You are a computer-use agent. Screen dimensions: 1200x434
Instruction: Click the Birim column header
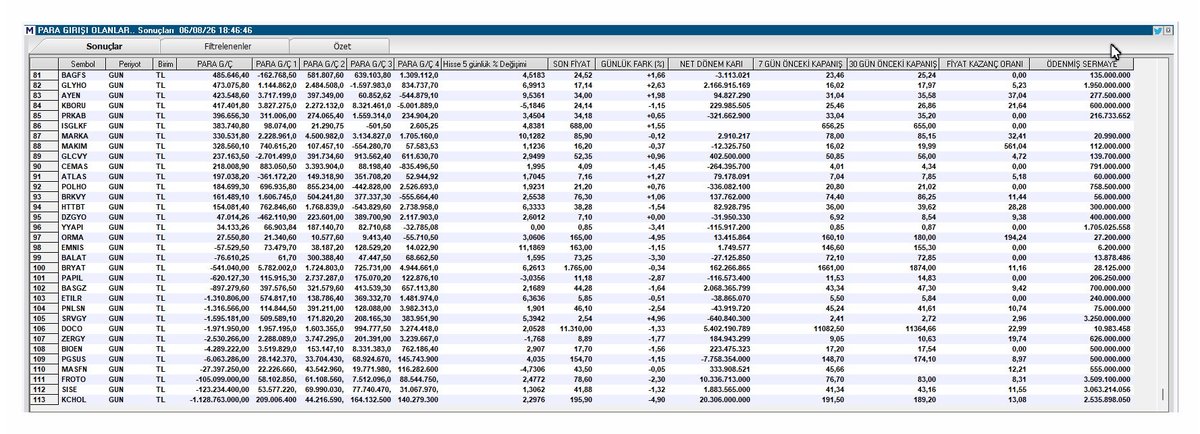coord(164,63)
